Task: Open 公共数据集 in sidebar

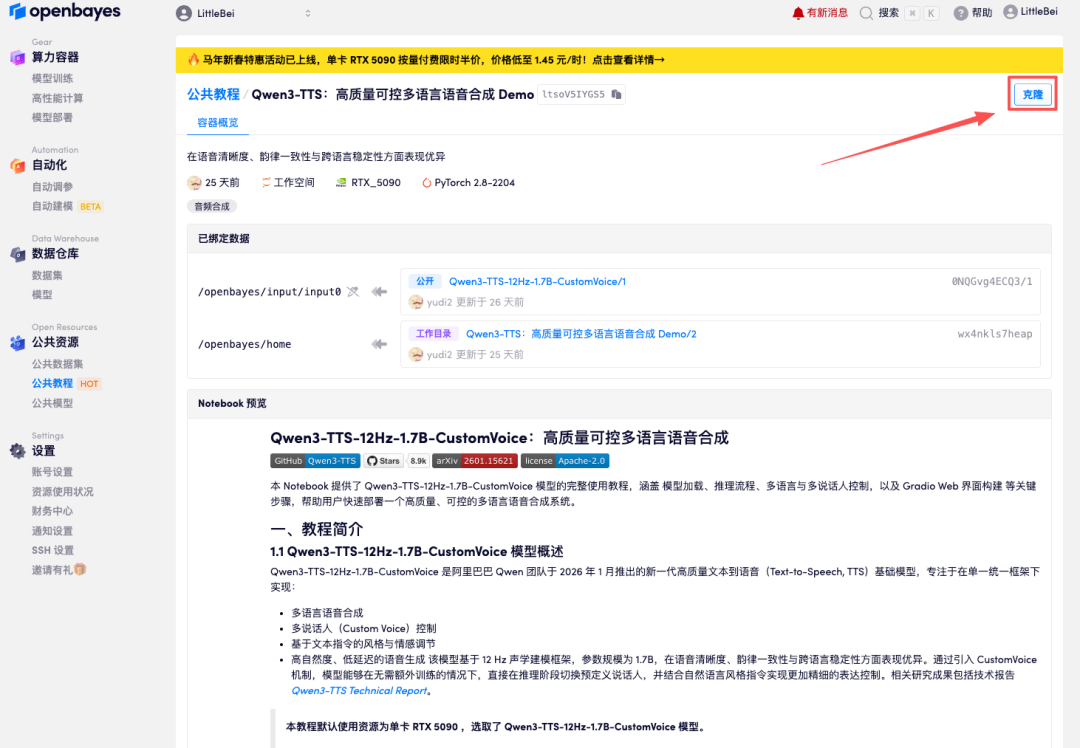Action: tap(57, 364)
